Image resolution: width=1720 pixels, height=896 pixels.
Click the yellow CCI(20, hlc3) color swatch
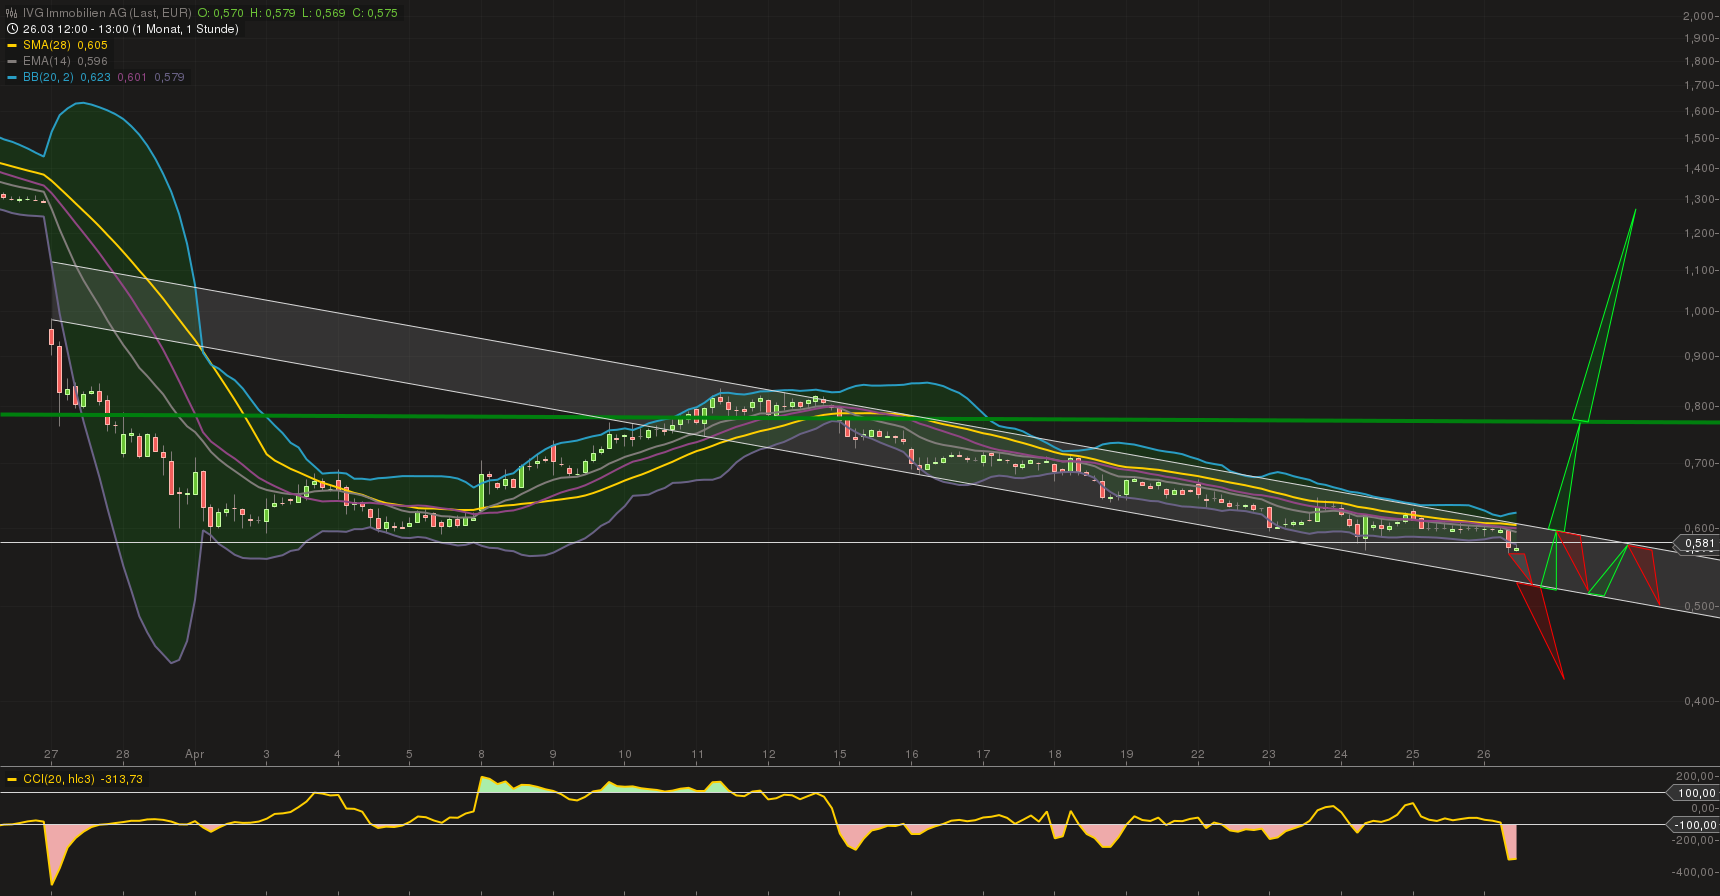tap(12, 779)
